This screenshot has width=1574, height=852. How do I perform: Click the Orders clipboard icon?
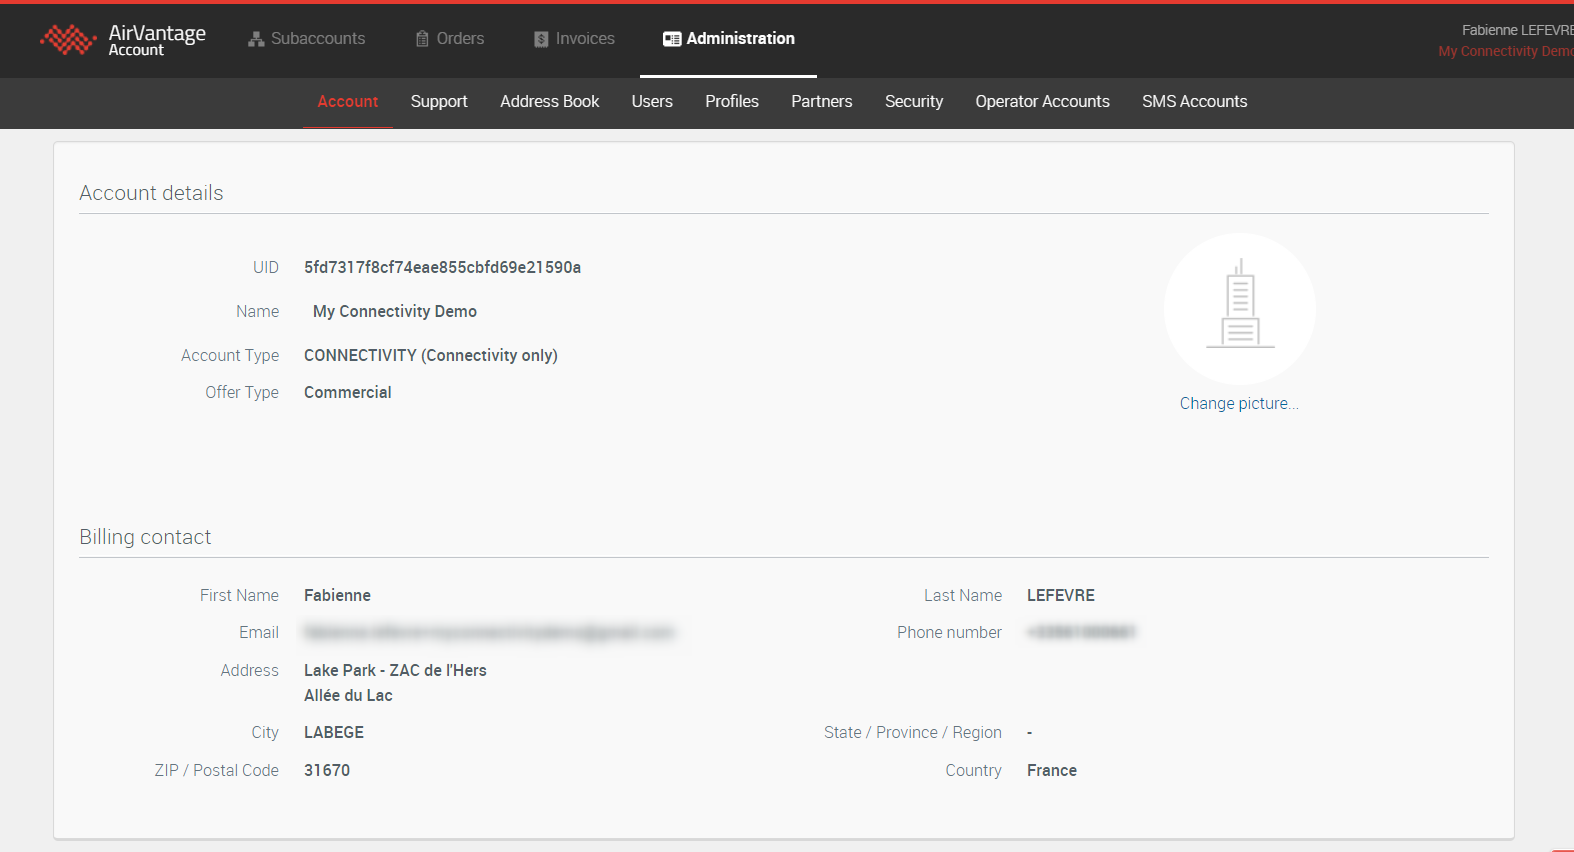tap(422, 39)
